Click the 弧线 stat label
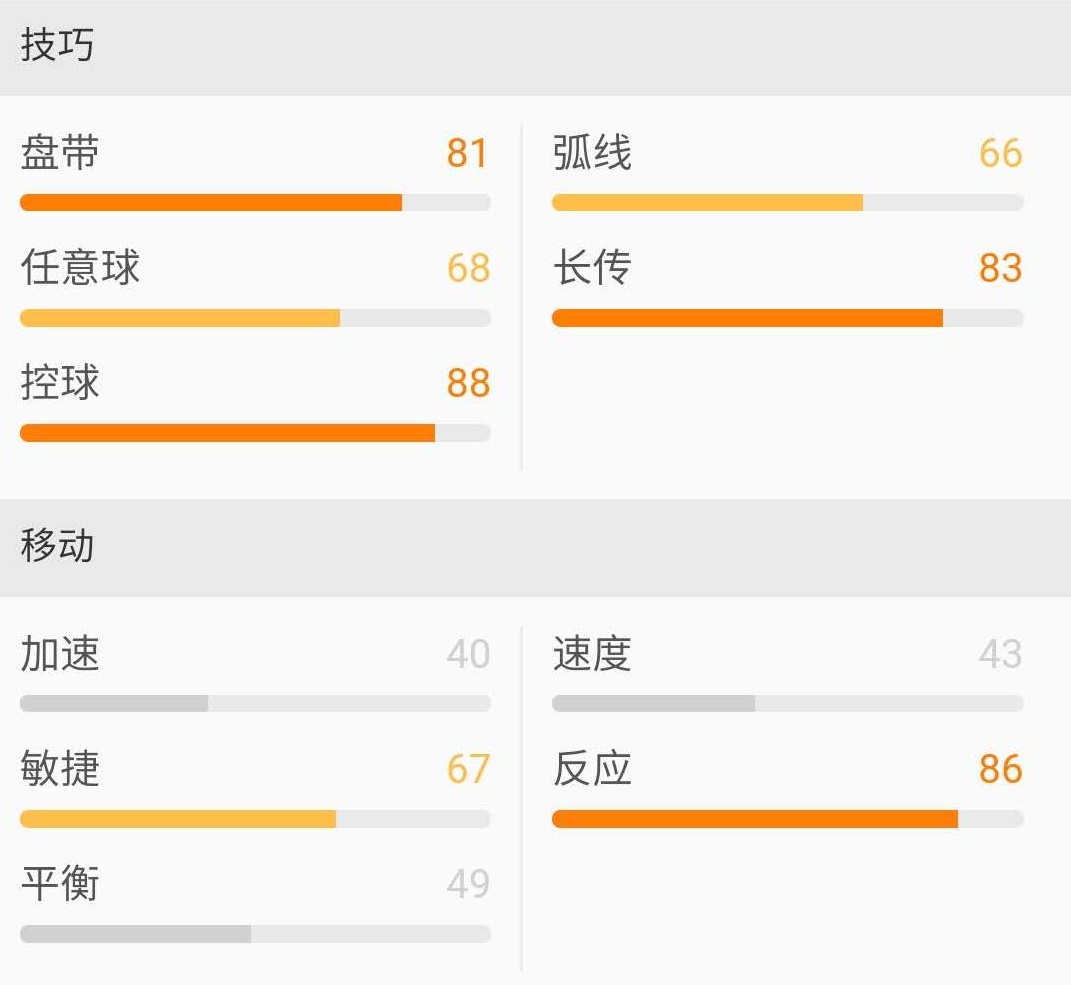 point(592,154)
